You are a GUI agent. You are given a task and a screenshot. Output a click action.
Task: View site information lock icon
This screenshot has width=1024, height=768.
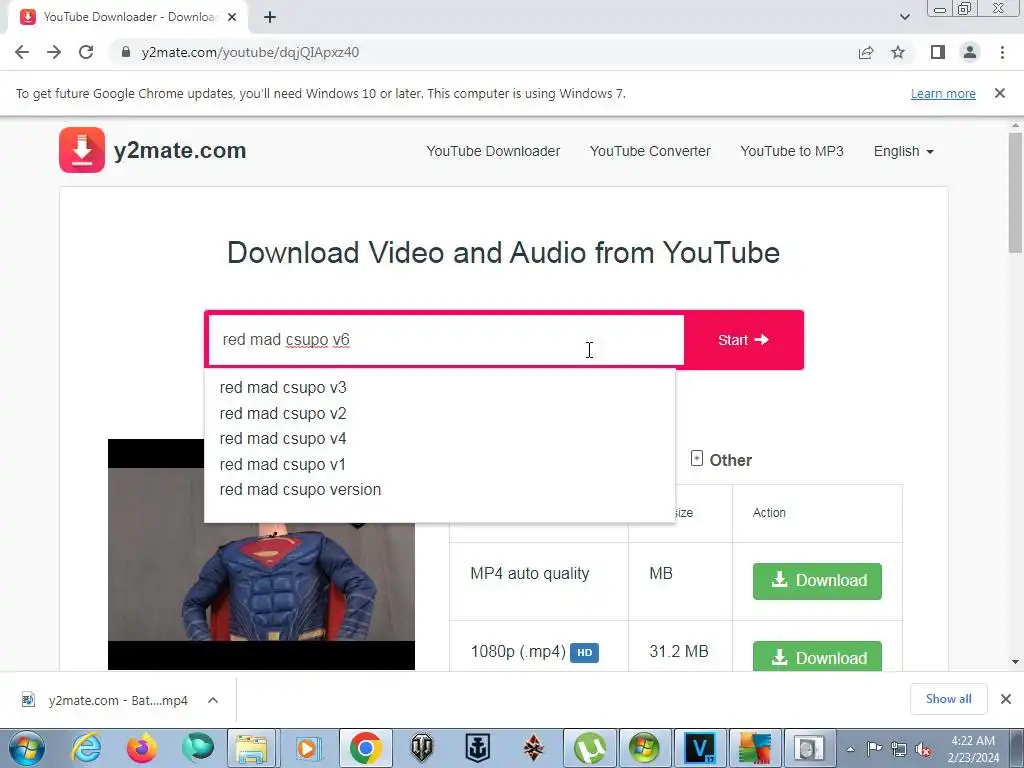tap(126, 52)
